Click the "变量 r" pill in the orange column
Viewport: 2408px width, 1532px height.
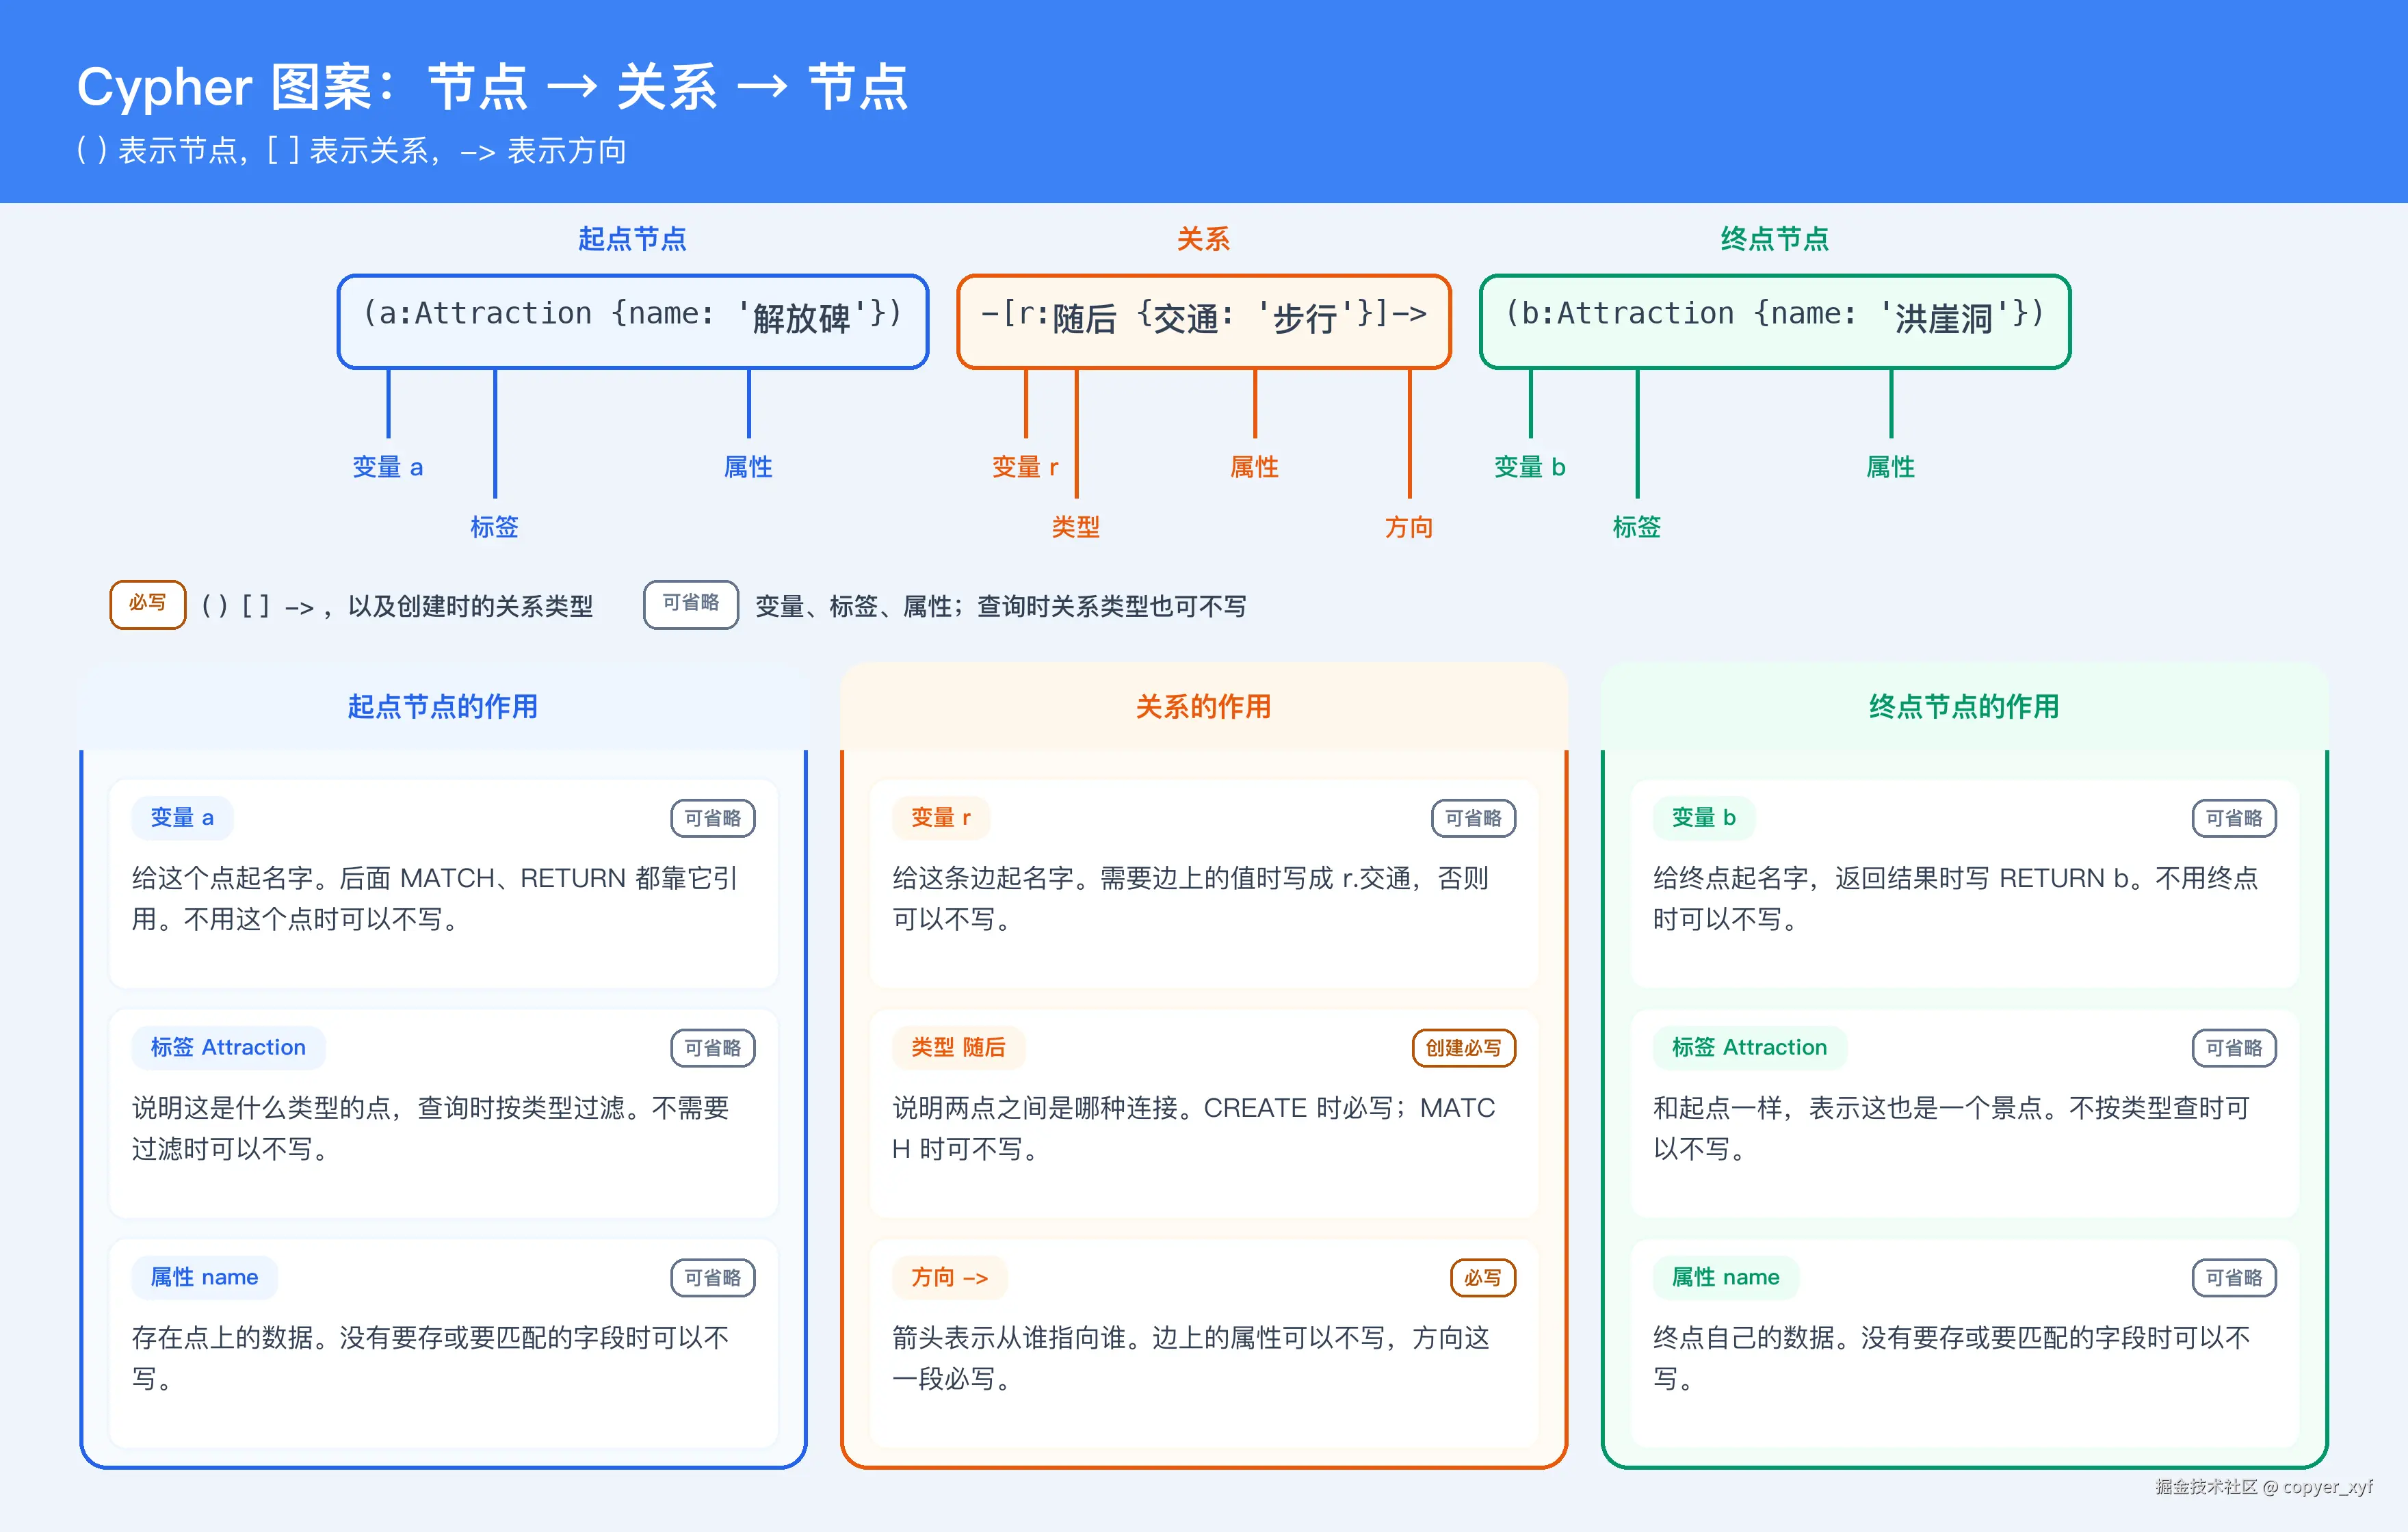941,818
